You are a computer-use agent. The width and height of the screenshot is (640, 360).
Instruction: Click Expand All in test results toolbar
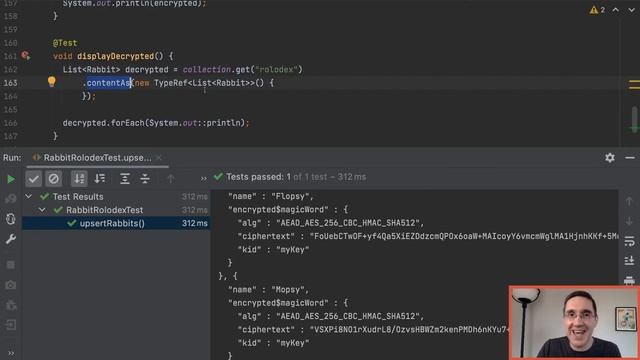pos(124,179)
